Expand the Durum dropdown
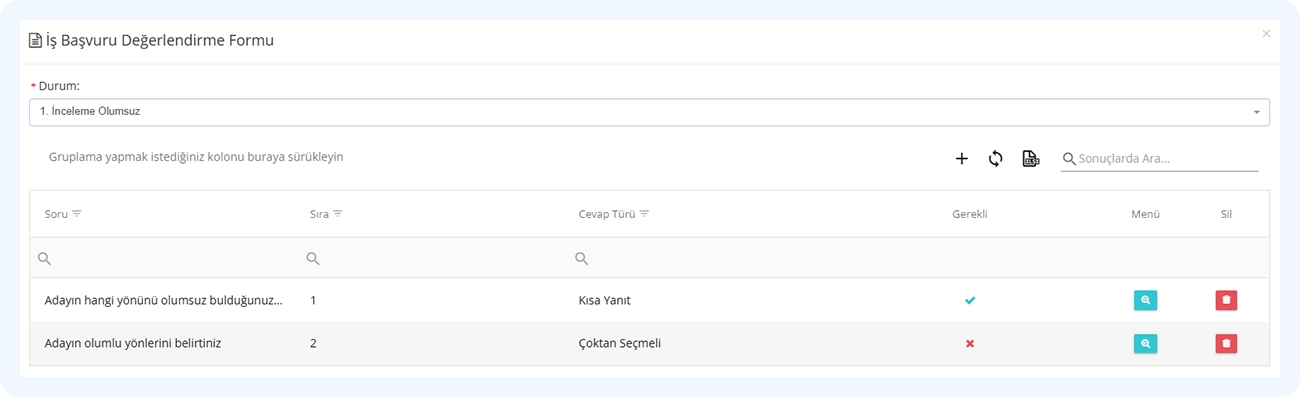1300x397 pixels. tap(649, 112)
